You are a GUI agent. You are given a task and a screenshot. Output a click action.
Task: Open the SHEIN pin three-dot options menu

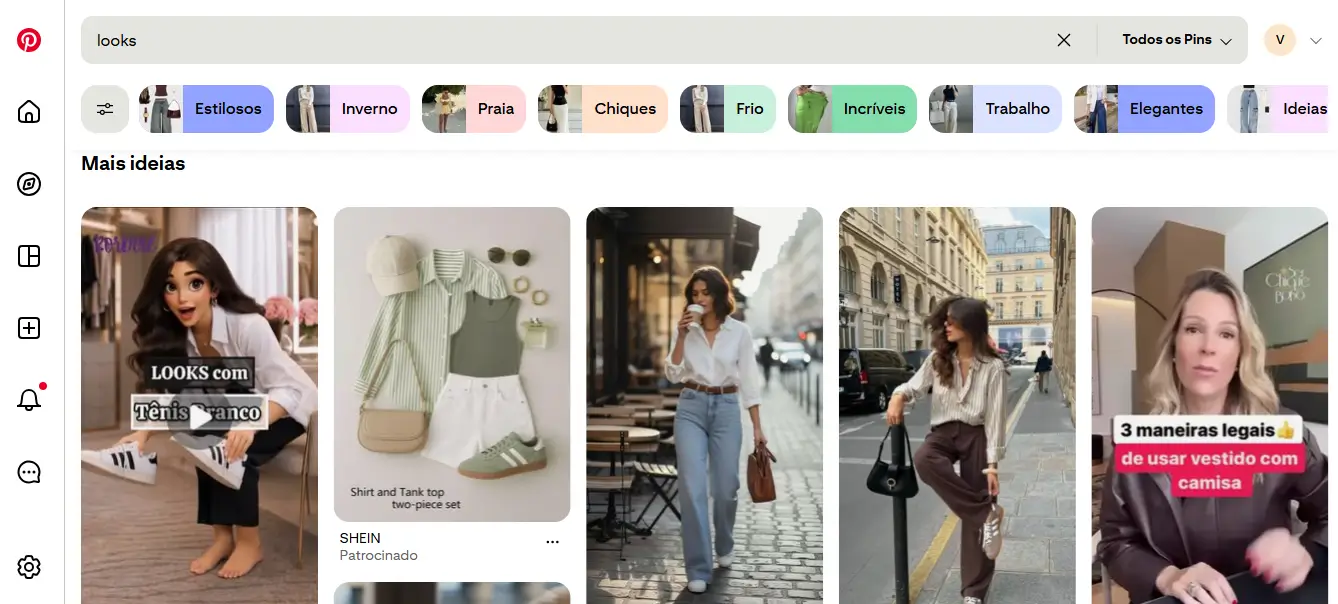[x=552, y=541]
